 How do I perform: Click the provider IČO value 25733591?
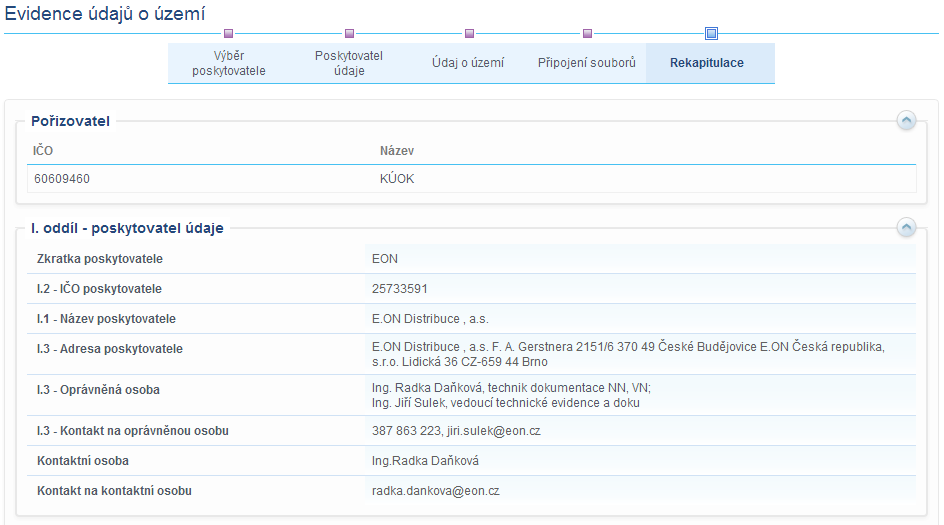click(400, 289)
